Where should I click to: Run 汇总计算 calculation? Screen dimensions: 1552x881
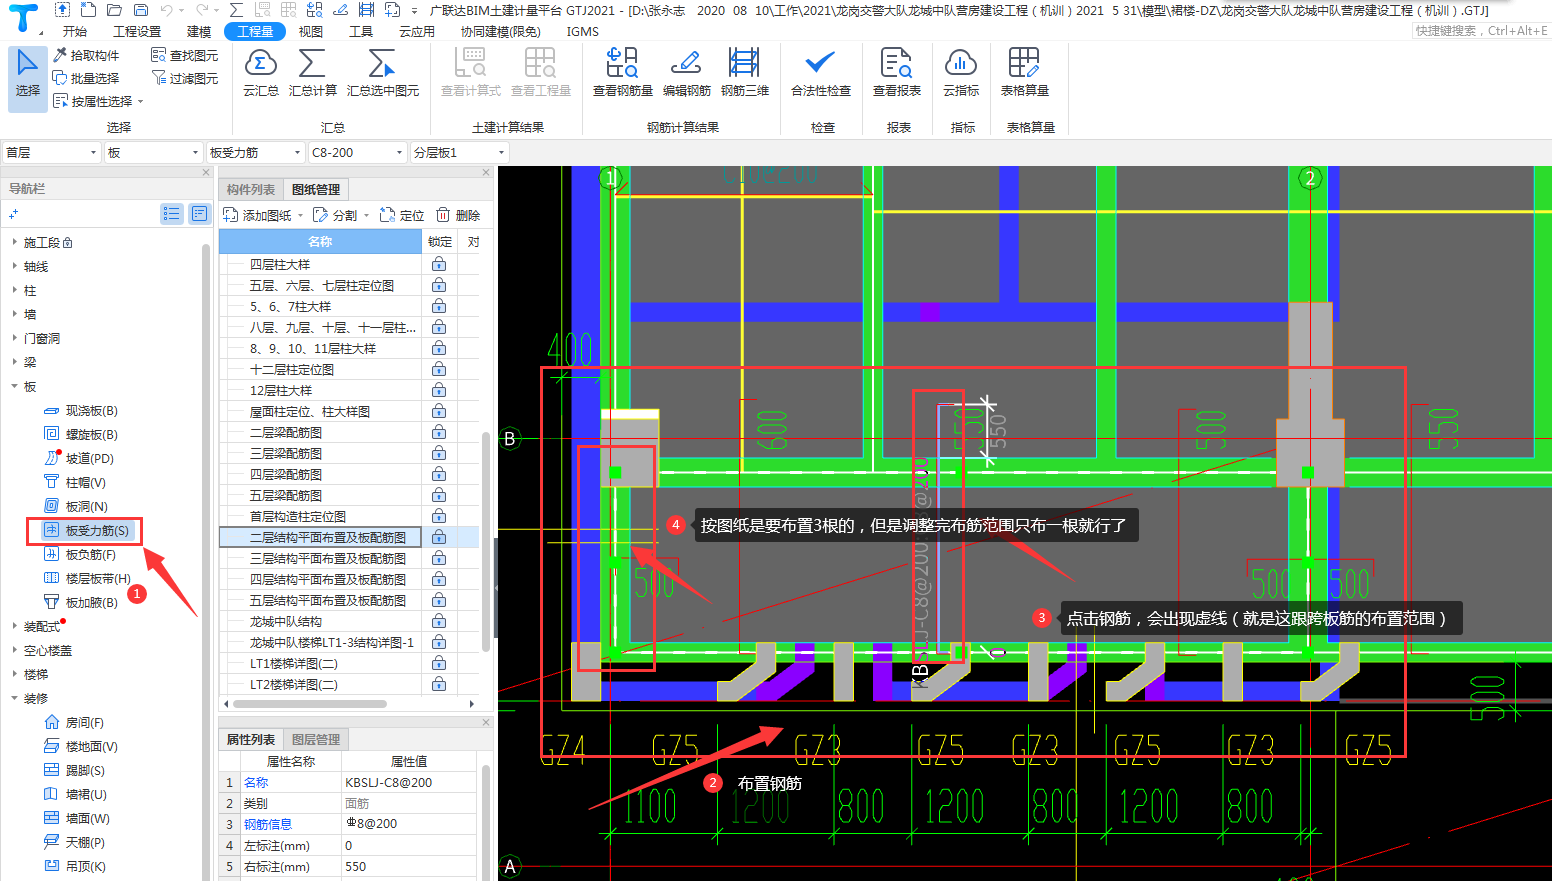click(x=312, y=73)
